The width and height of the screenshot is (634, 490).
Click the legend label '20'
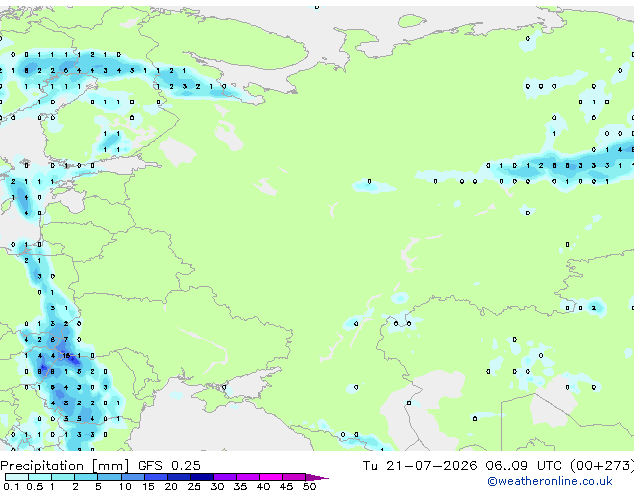171,486
